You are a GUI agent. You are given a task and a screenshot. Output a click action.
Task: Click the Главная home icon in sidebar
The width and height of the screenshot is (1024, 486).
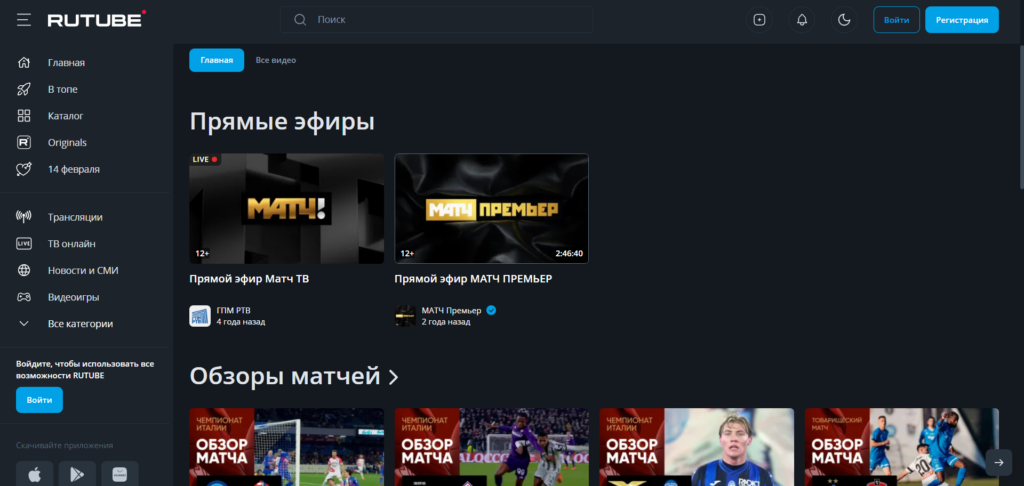click(x=24, y=63)
